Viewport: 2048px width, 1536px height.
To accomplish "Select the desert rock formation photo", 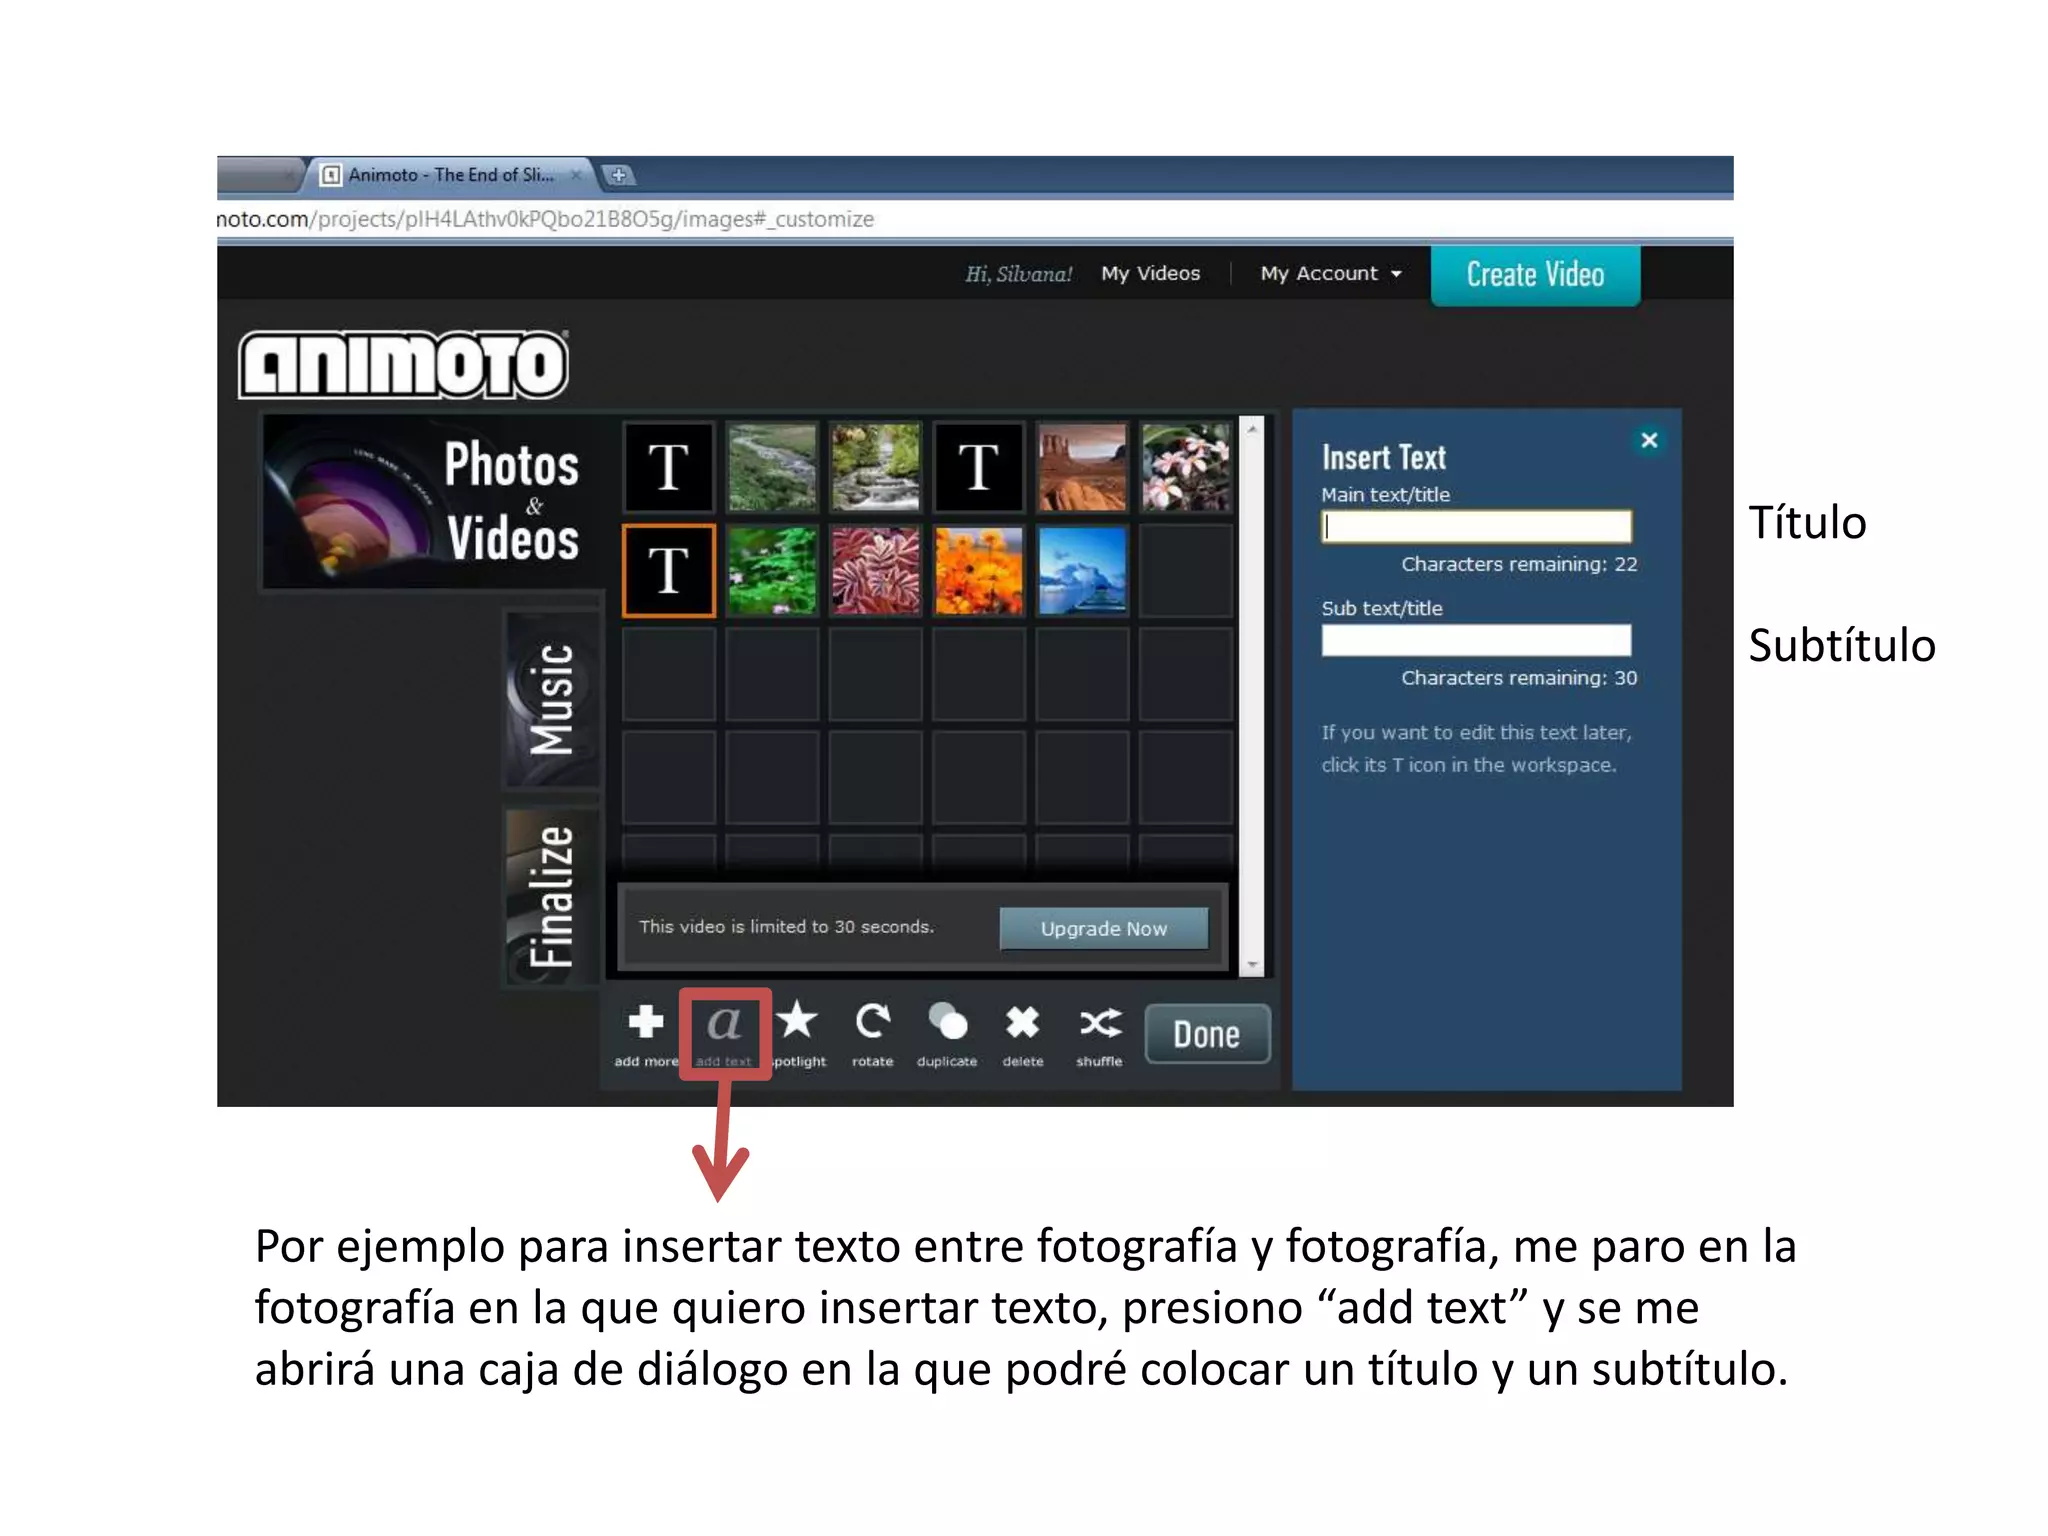I will 1082,467.
